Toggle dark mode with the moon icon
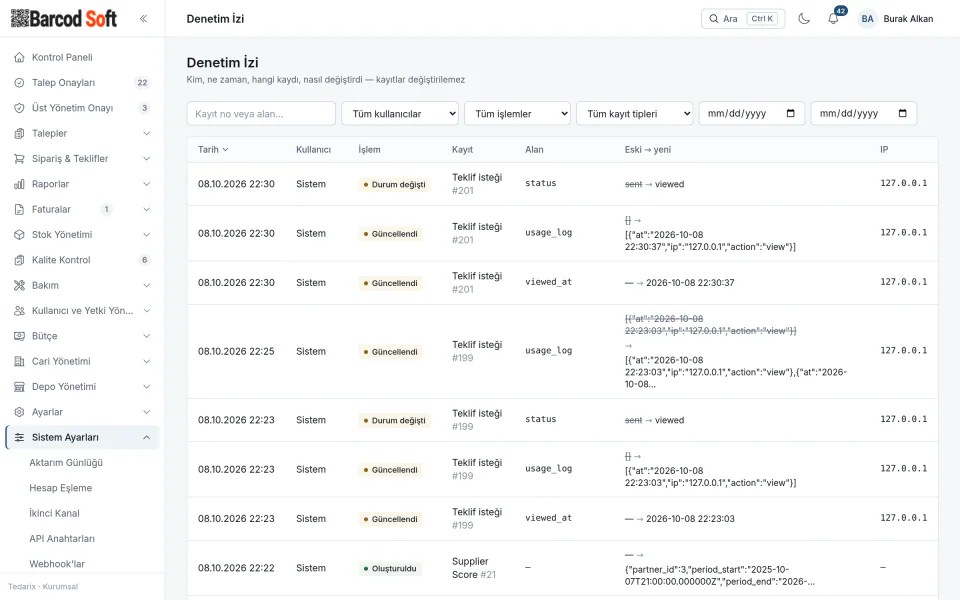The image size is (960, 600). [804, 18]
